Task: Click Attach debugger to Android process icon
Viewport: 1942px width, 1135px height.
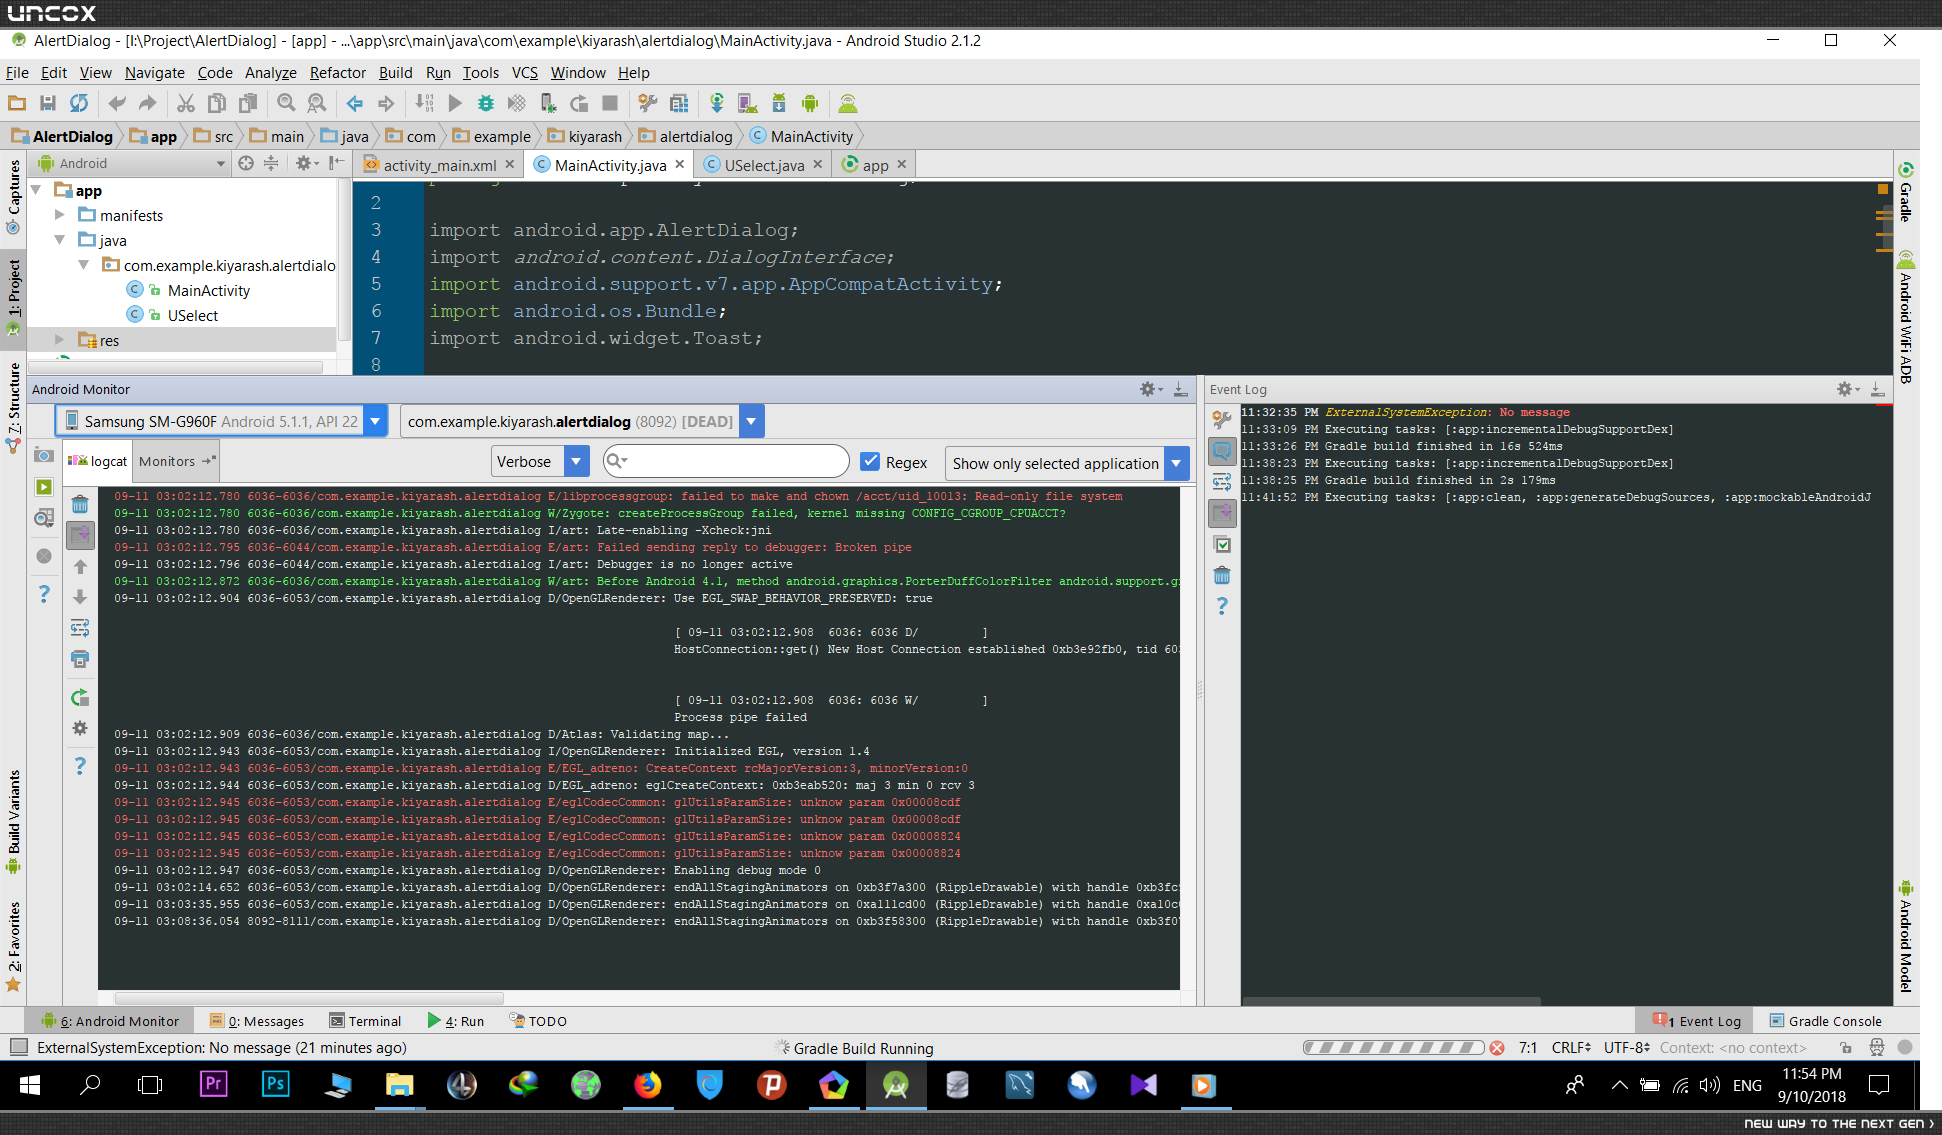Action: pyautogui.click(x=548, y=103)
